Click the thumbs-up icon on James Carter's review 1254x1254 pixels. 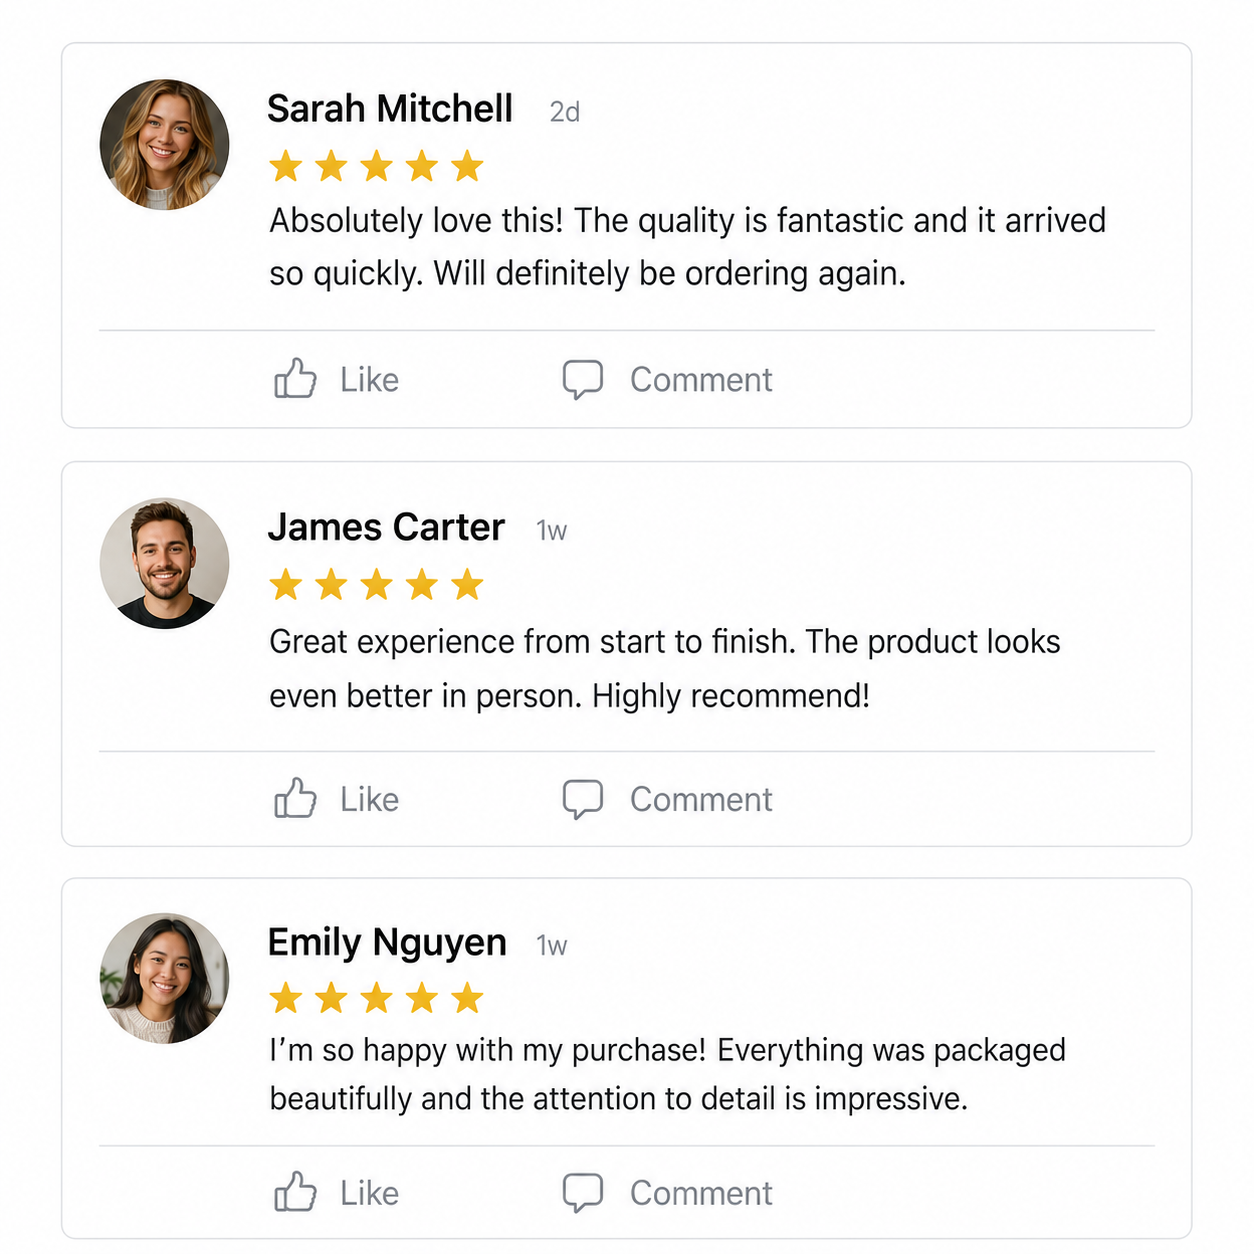point(295,798)
